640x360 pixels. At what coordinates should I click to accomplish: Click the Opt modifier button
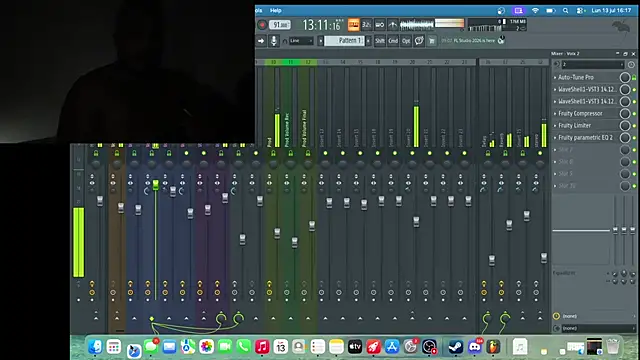click(406, 40)
